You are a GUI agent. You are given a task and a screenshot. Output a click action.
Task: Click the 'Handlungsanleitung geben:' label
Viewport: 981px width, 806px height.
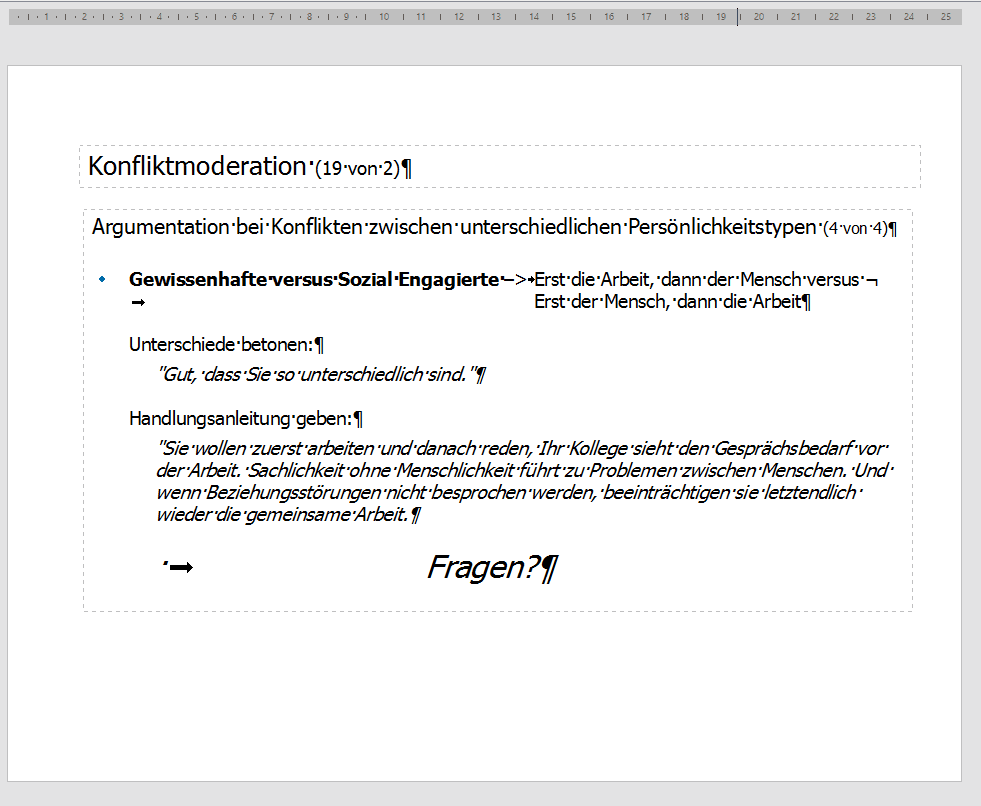(240, 419)
